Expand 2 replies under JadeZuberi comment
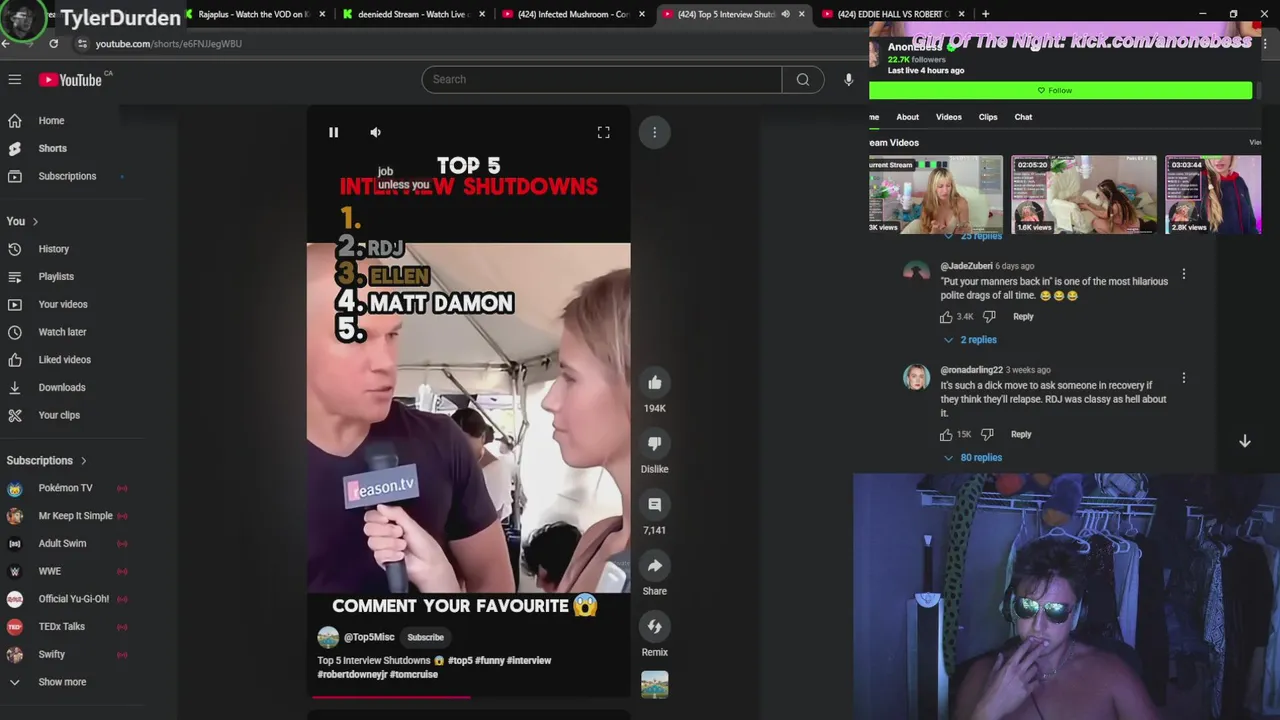The height and width of the screenshot is (720, 1280). point(971,340)
